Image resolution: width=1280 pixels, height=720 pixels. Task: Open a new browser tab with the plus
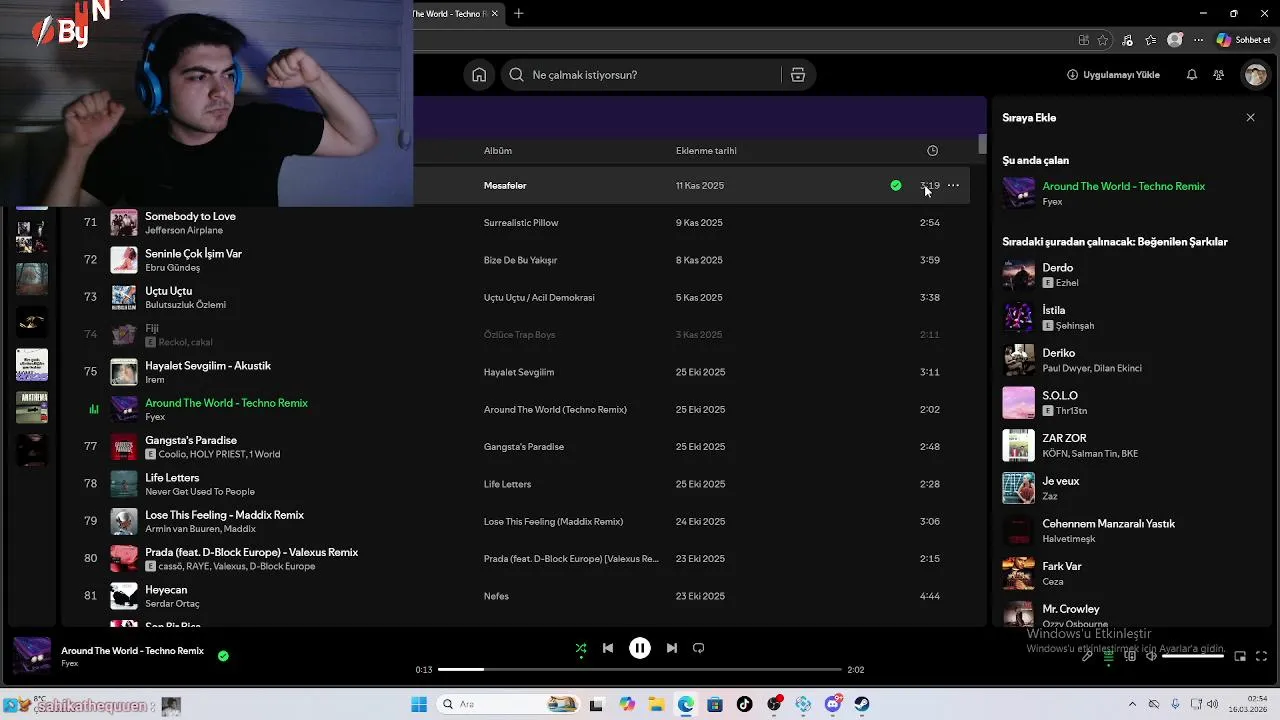[x=518, y=14]
